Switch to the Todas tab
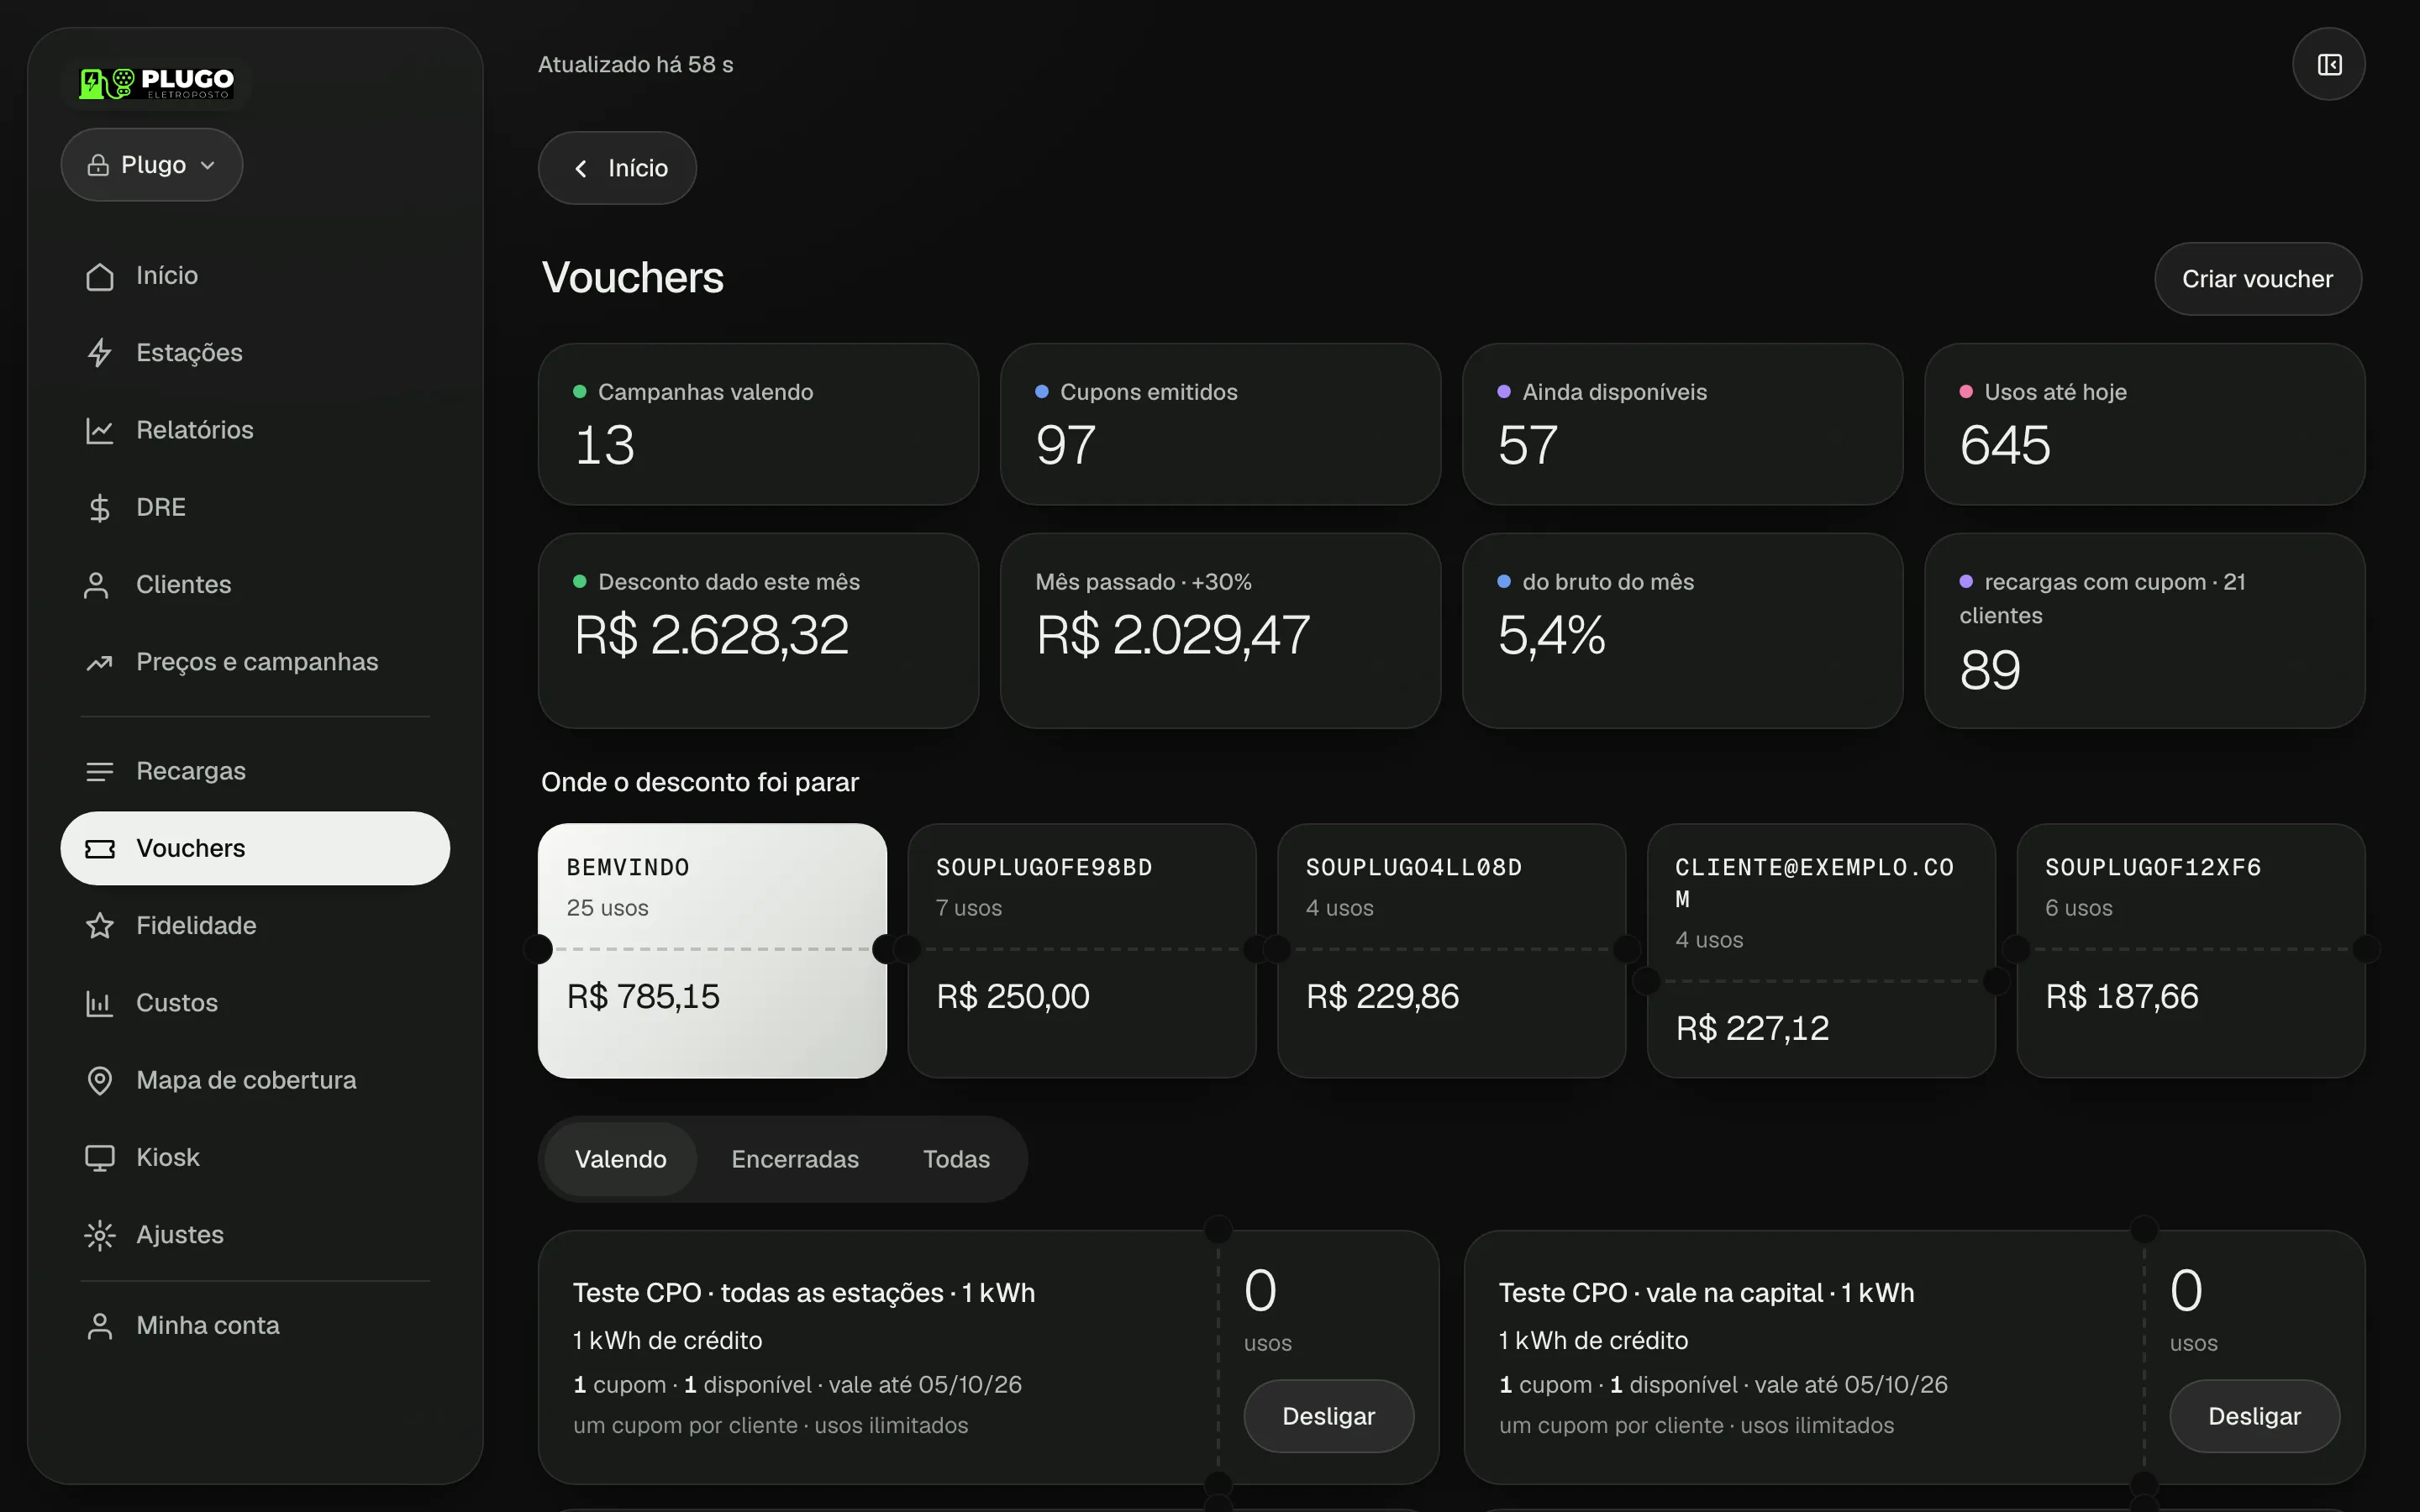 956,1159
